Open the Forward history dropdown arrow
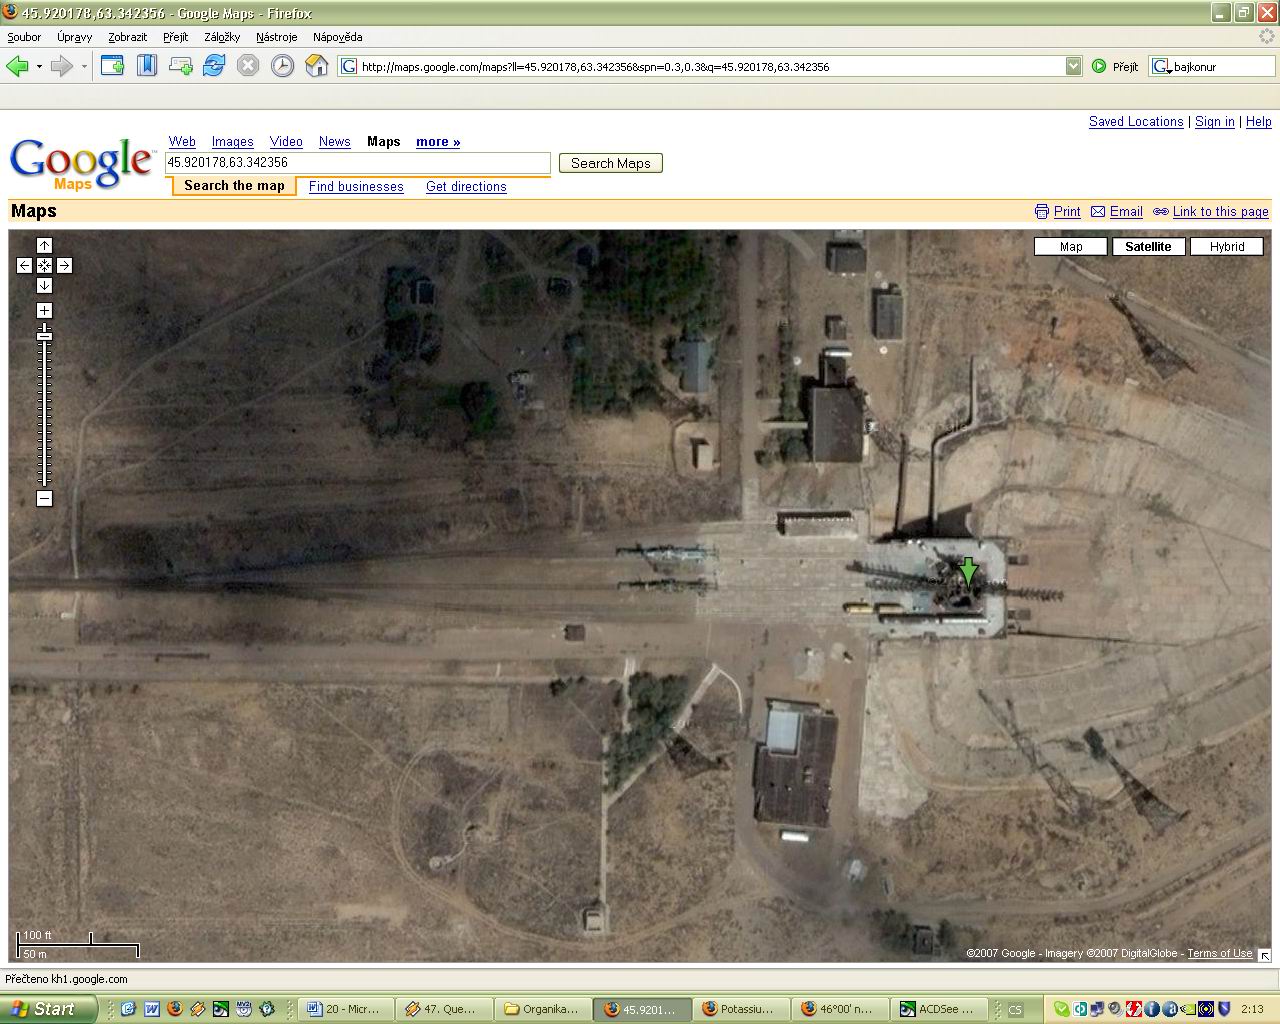1280x1024 pixels. pos(84,67)
